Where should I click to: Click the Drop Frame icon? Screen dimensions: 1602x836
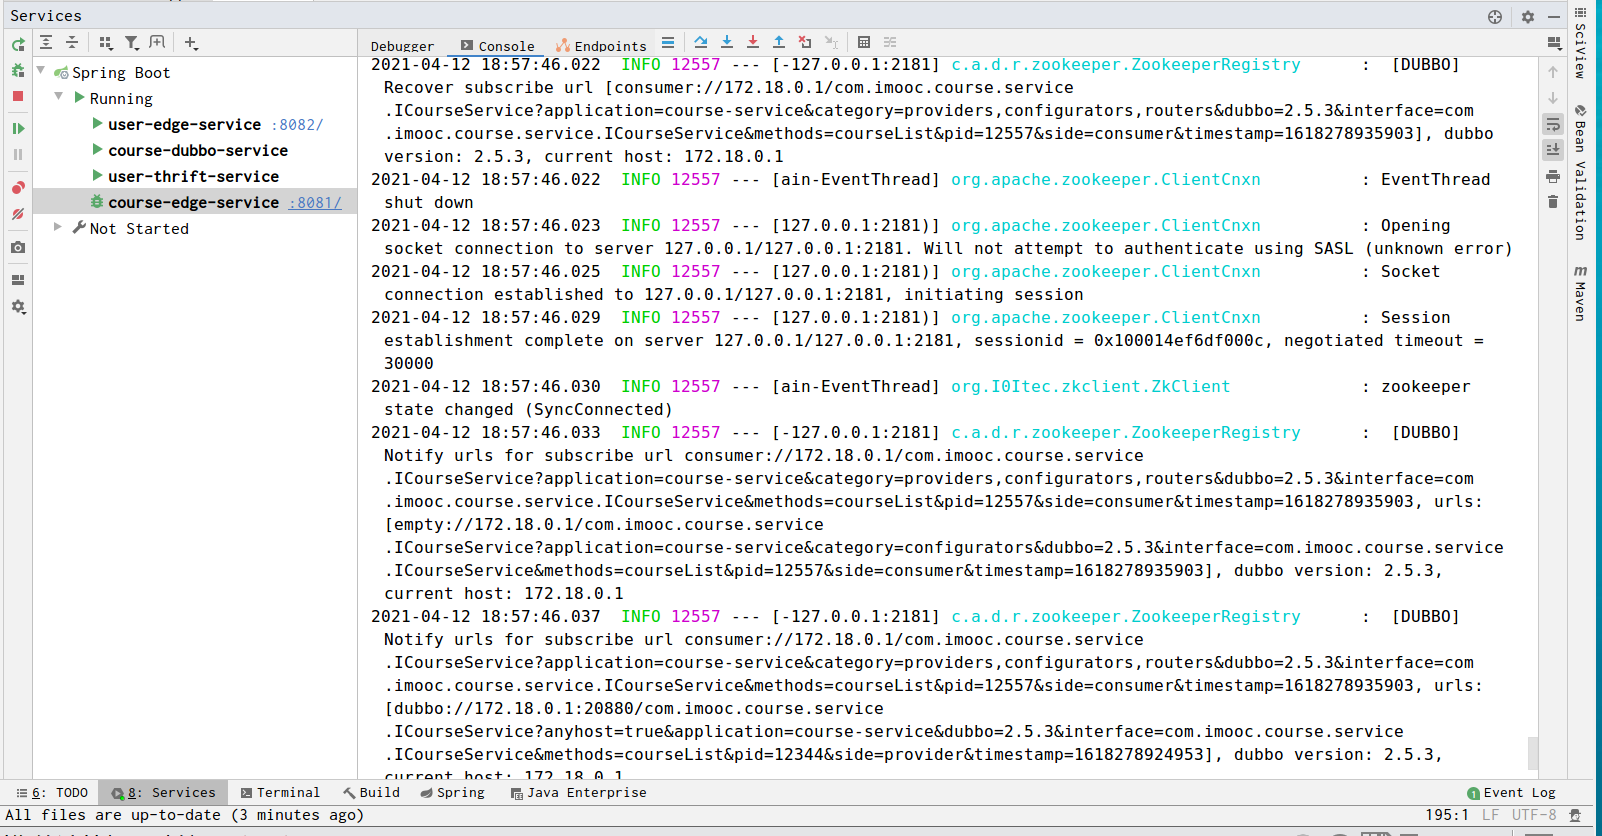click(x=805, y=42)
